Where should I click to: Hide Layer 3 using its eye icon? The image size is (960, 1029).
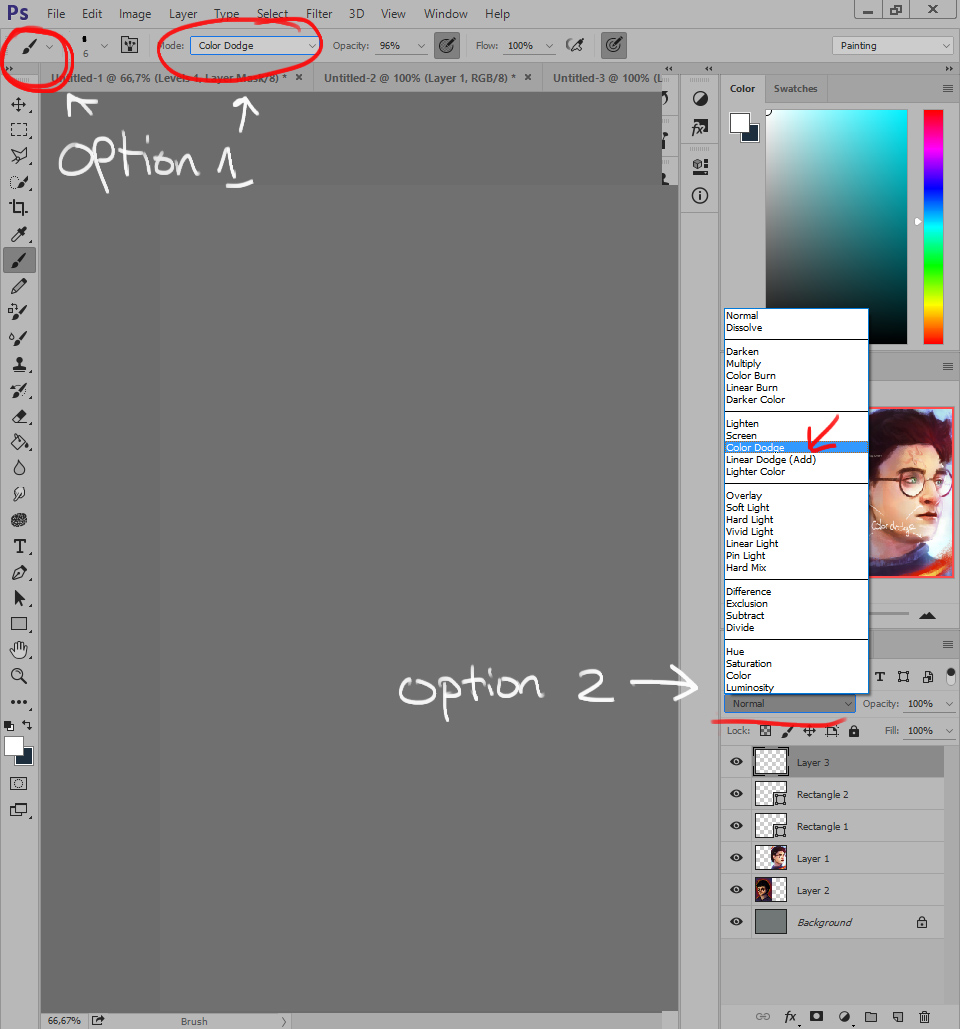coord(737,762)
